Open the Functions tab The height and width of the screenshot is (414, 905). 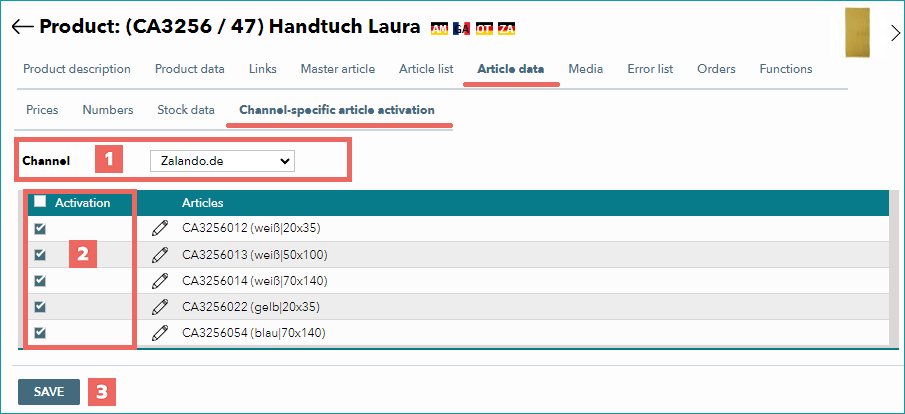pos(786,69)
